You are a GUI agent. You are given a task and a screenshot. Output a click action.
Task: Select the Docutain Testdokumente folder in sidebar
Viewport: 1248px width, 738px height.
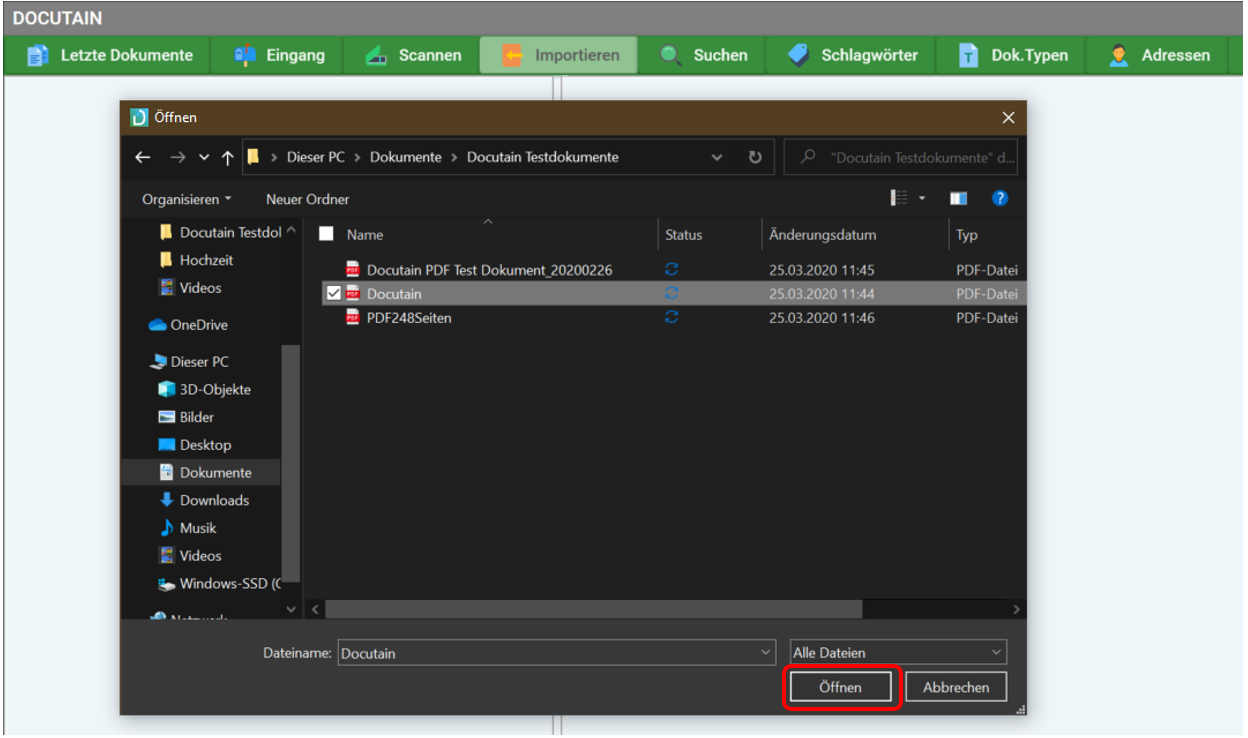coord(220,232)
